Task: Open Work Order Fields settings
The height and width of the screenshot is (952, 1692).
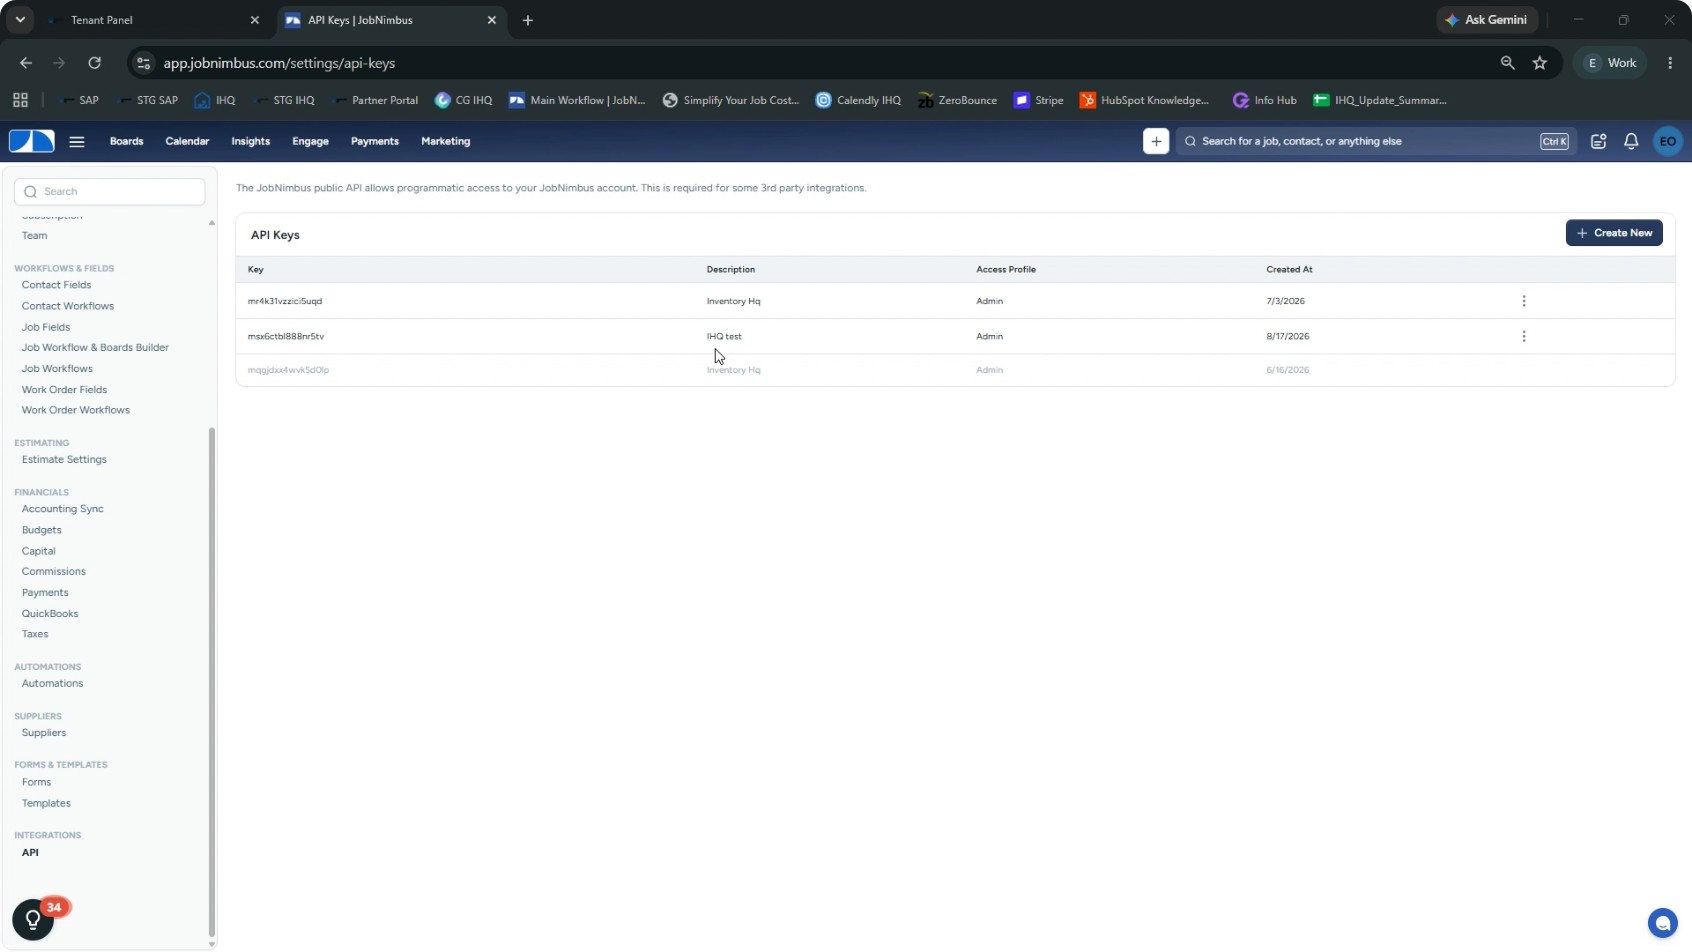Action: point(64,390)
